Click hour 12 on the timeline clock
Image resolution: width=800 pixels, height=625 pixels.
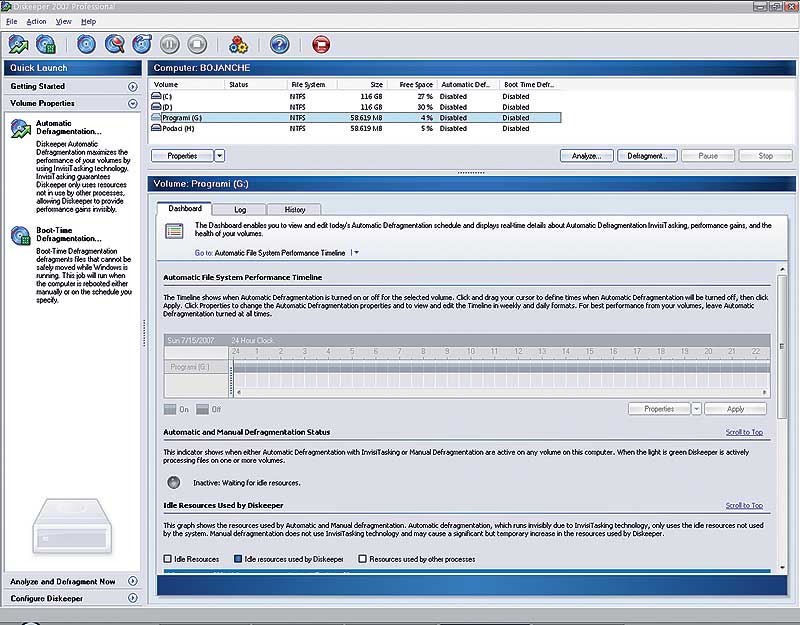[x=518, y=352]
